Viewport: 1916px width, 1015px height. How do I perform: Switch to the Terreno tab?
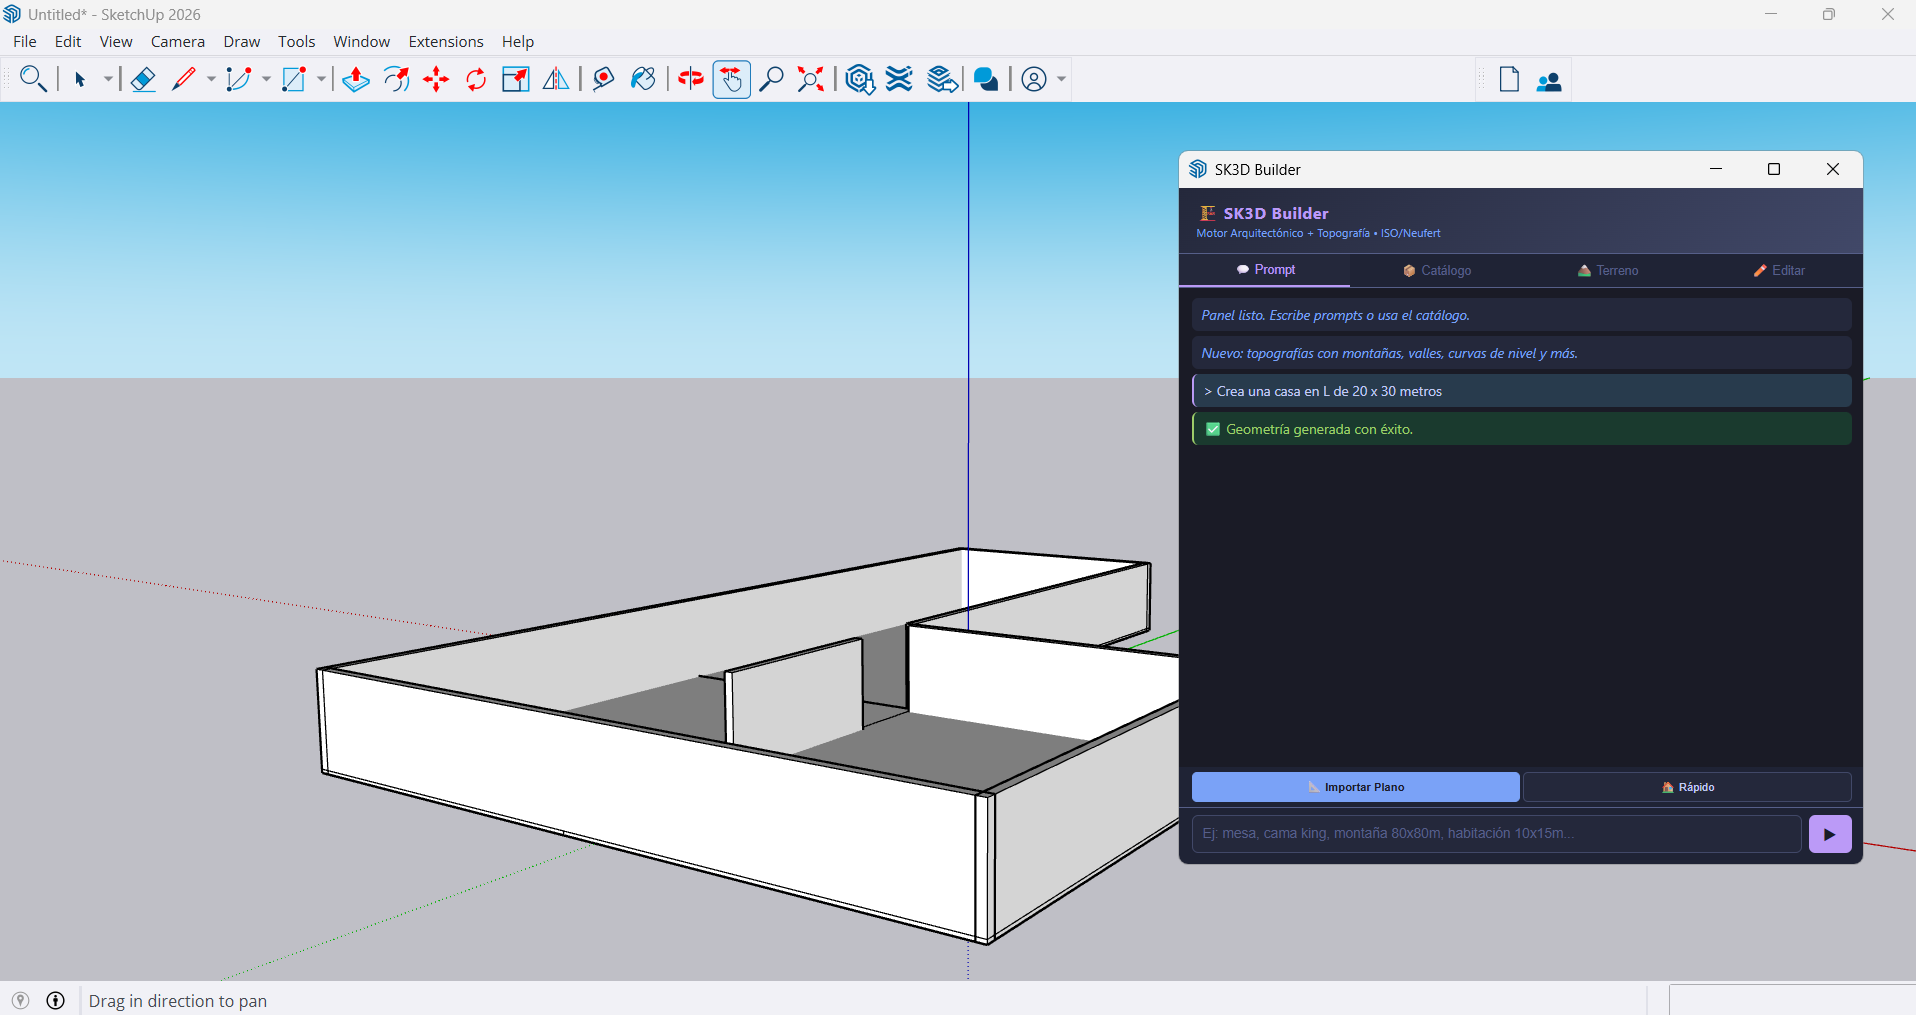click(1608, 270)
